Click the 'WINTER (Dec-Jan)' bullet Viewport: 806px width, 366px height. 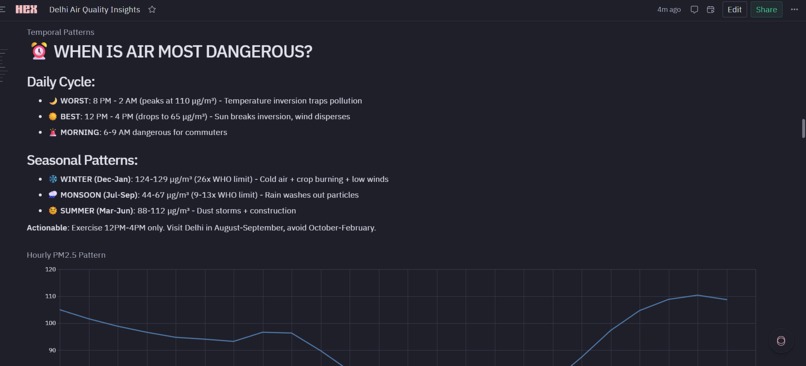(218, 179)
